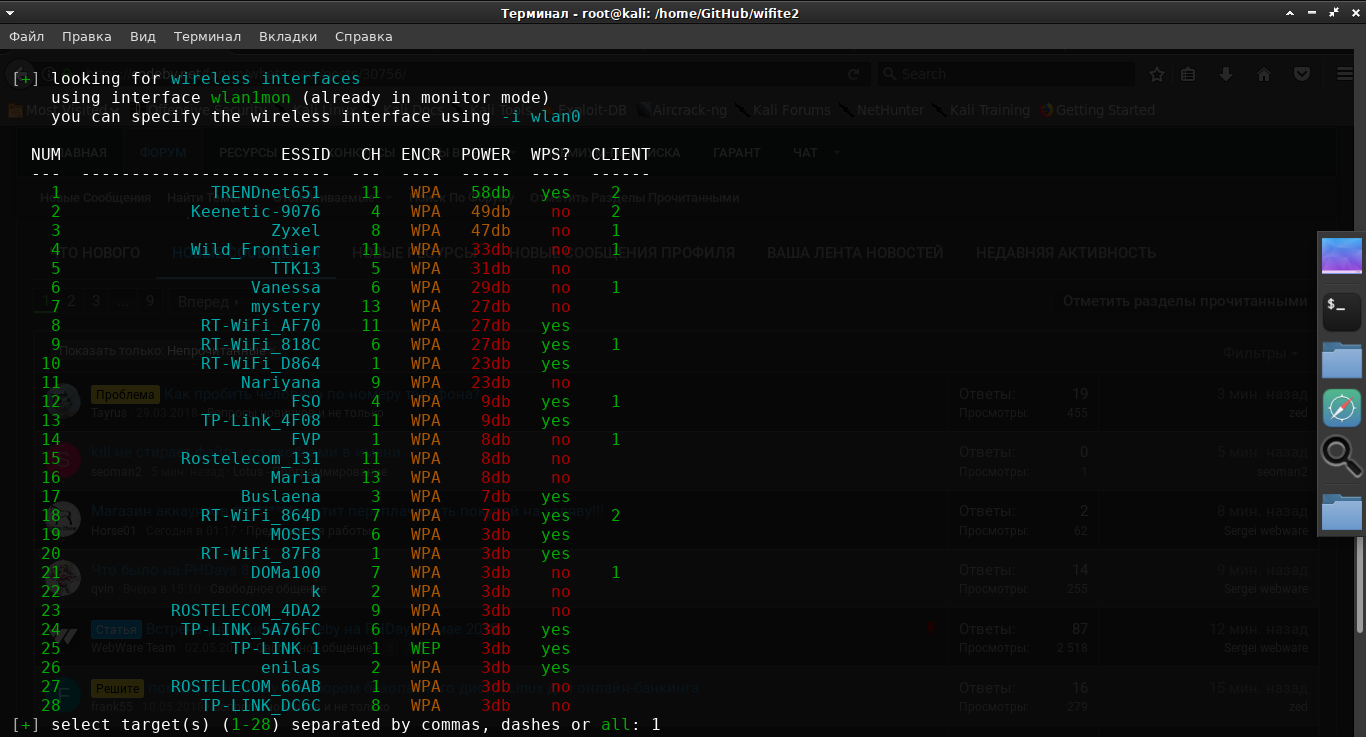Open the Файл menu
1366x737 pixels.
pyautogui.click(x=27, y=37)
